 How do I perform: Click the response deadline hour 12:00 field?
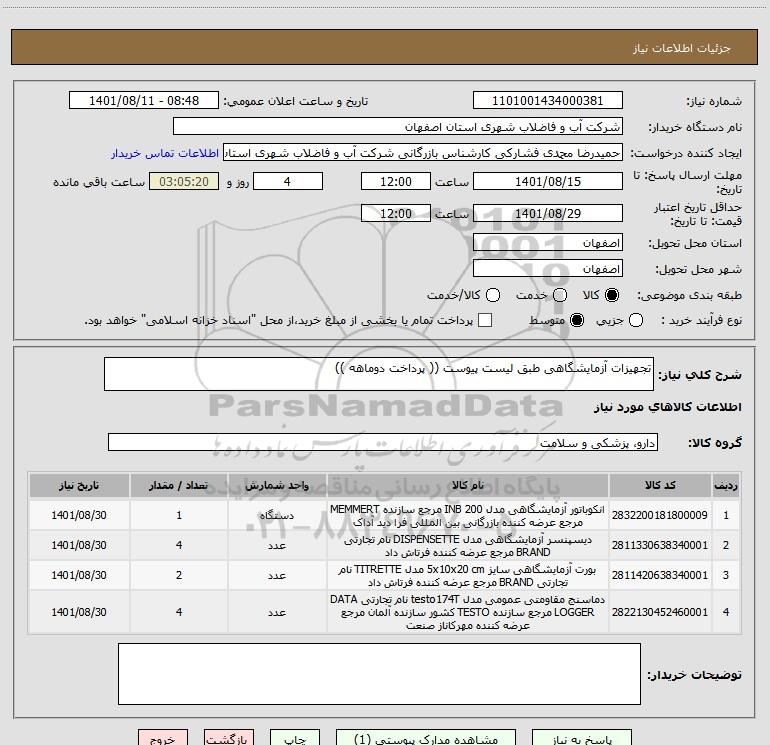pyautogui.click(x=396, y=181)
